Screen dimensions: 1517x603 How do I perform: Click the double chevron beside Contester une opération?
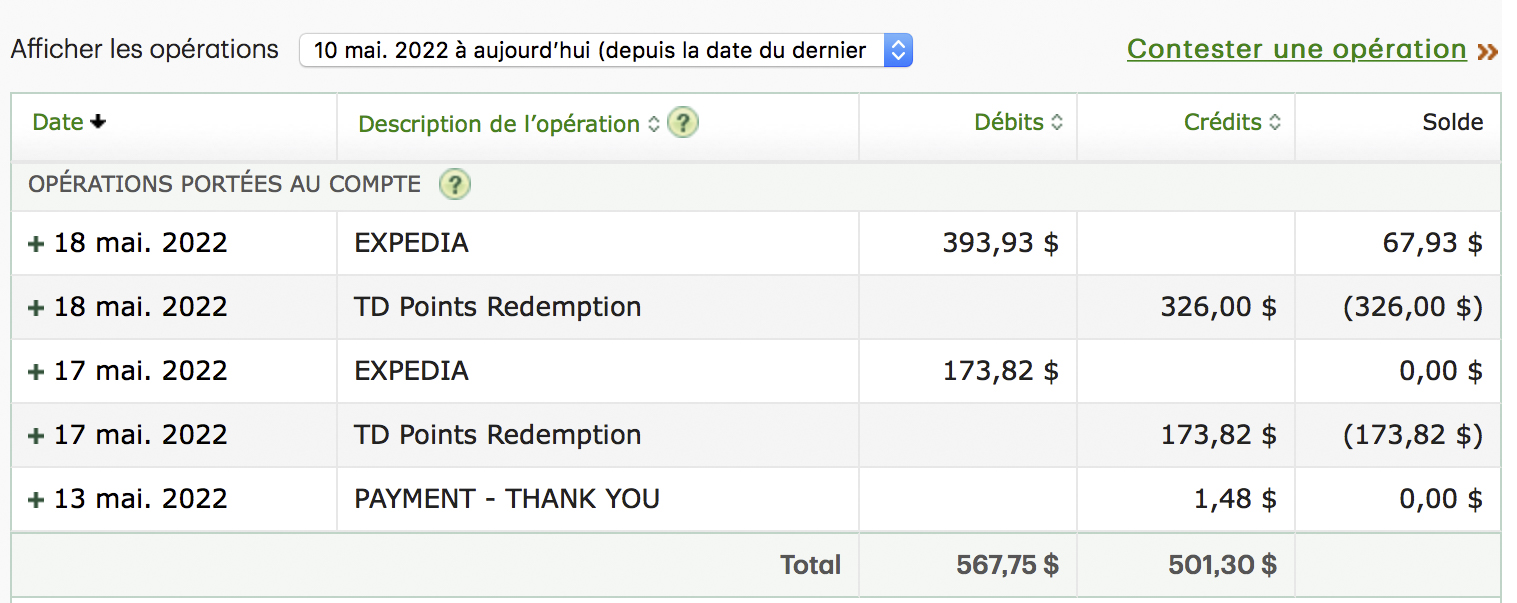[x=1487, y=51]
